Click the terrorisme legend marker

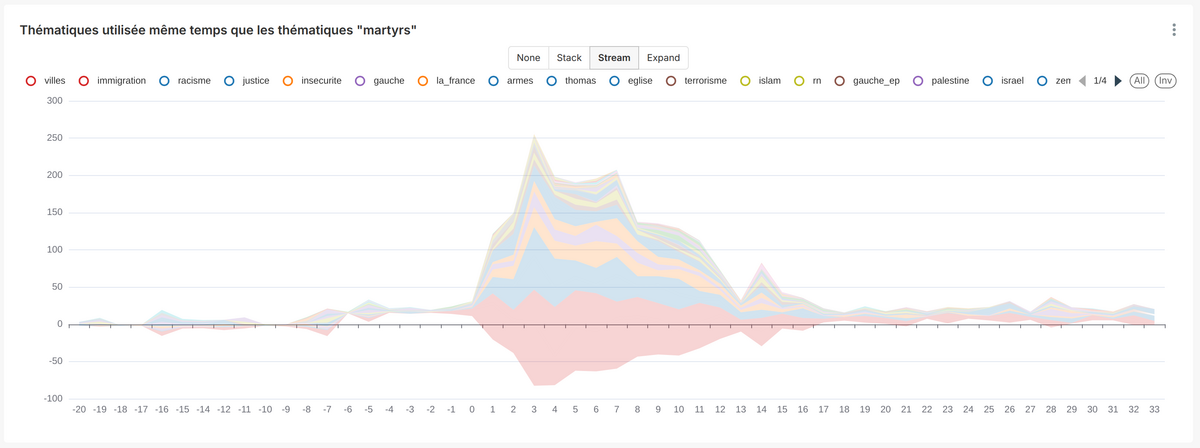tap(672, 81)
